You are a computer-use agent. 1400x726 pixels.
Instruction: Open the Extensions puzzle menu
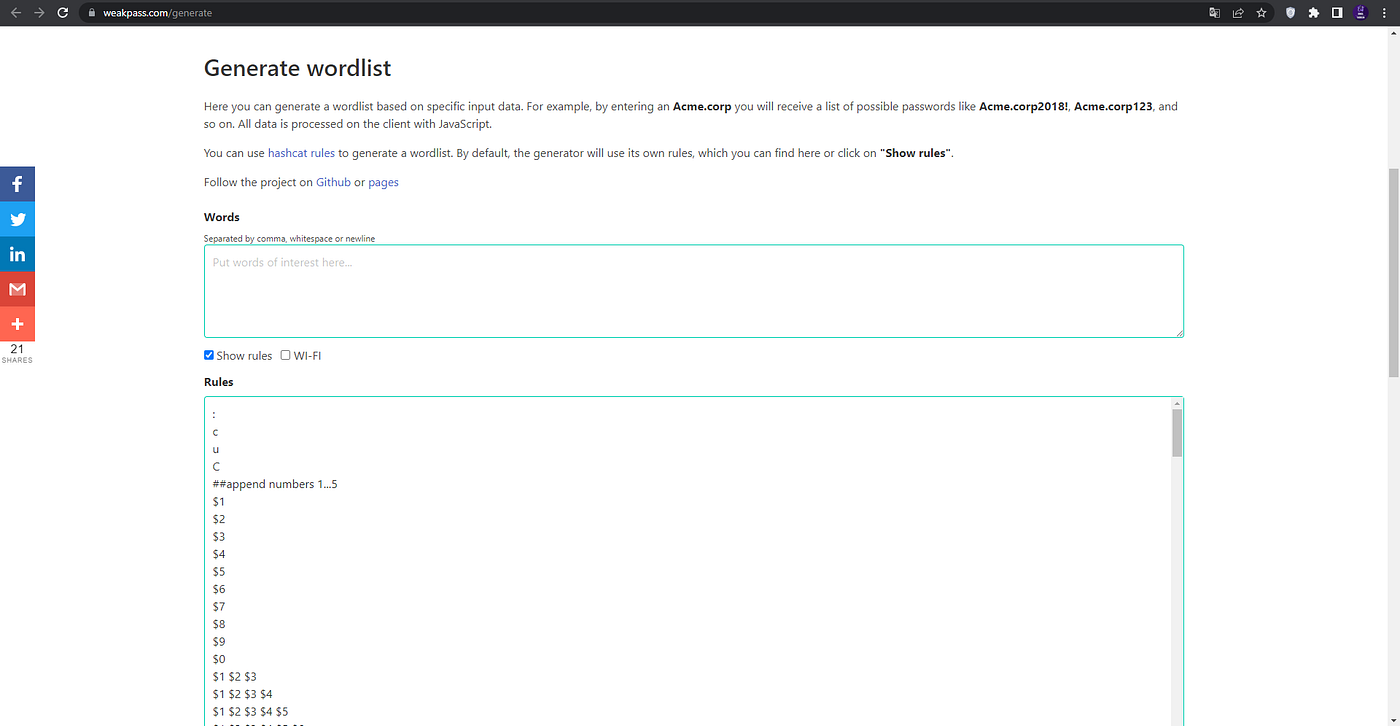coord(1314,13)
